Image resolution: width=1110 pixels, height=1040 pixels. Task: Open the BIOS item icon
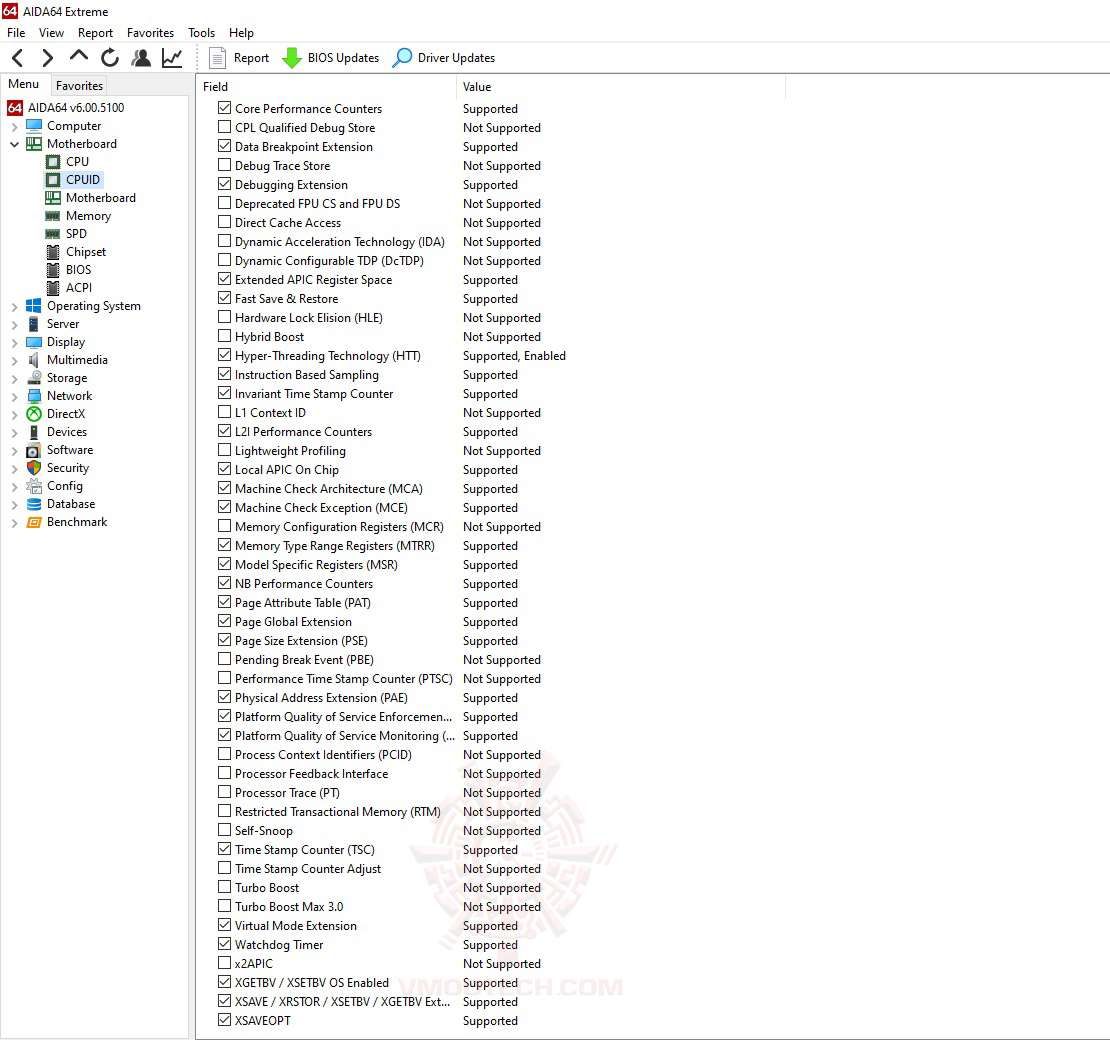tap(53, 270)
